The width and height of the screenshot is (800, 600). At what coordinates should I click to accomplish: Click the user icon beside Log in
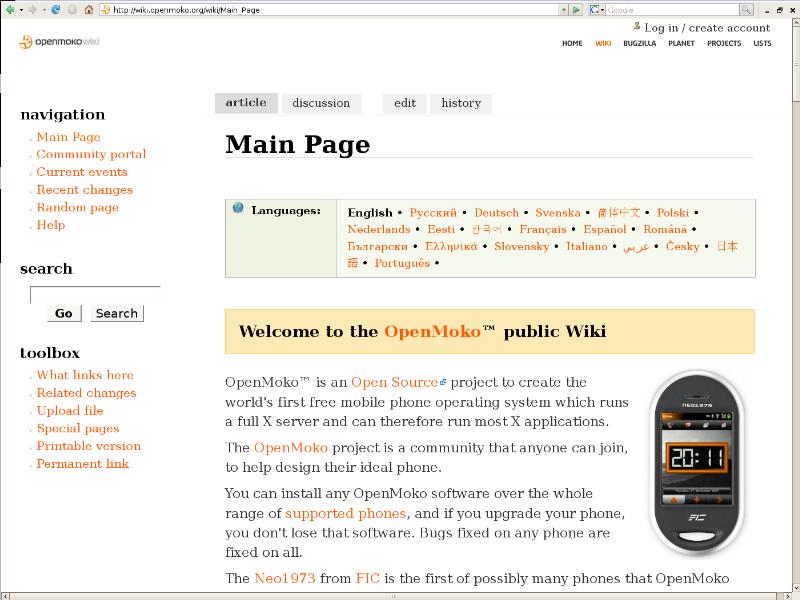[x=637, y=26]
